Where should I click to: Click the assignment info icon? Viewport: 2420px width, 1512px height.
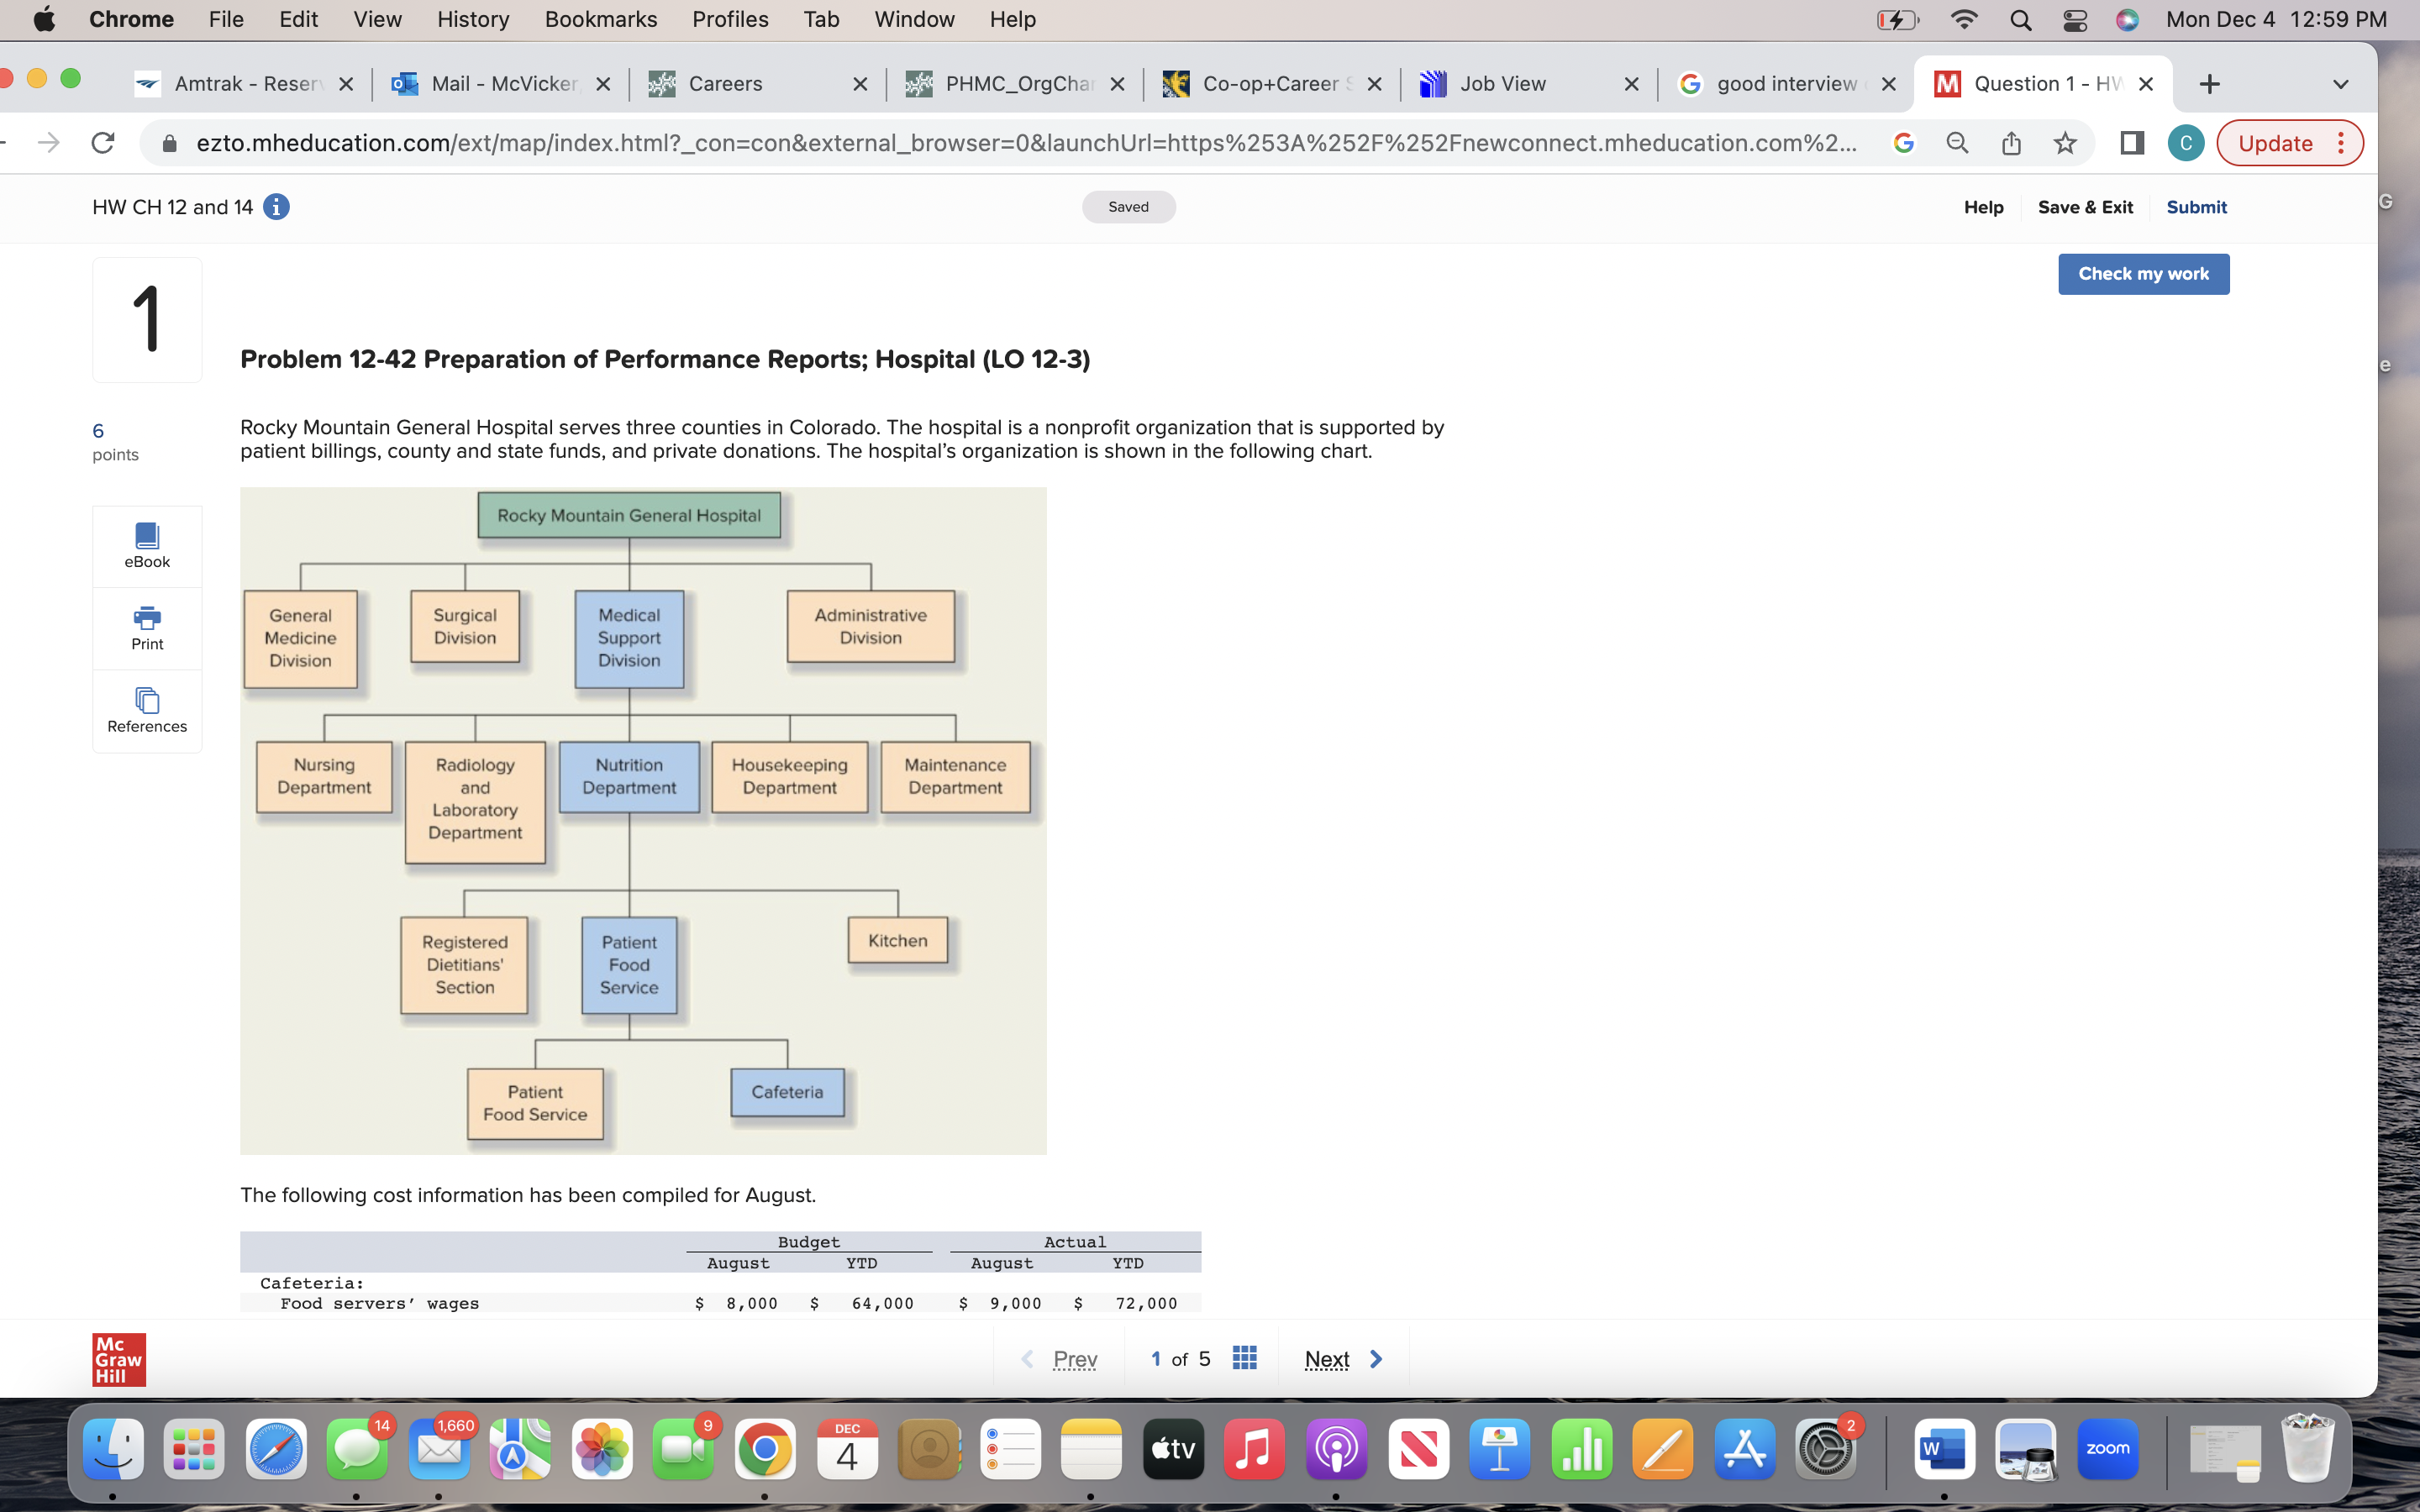[276, 207]
